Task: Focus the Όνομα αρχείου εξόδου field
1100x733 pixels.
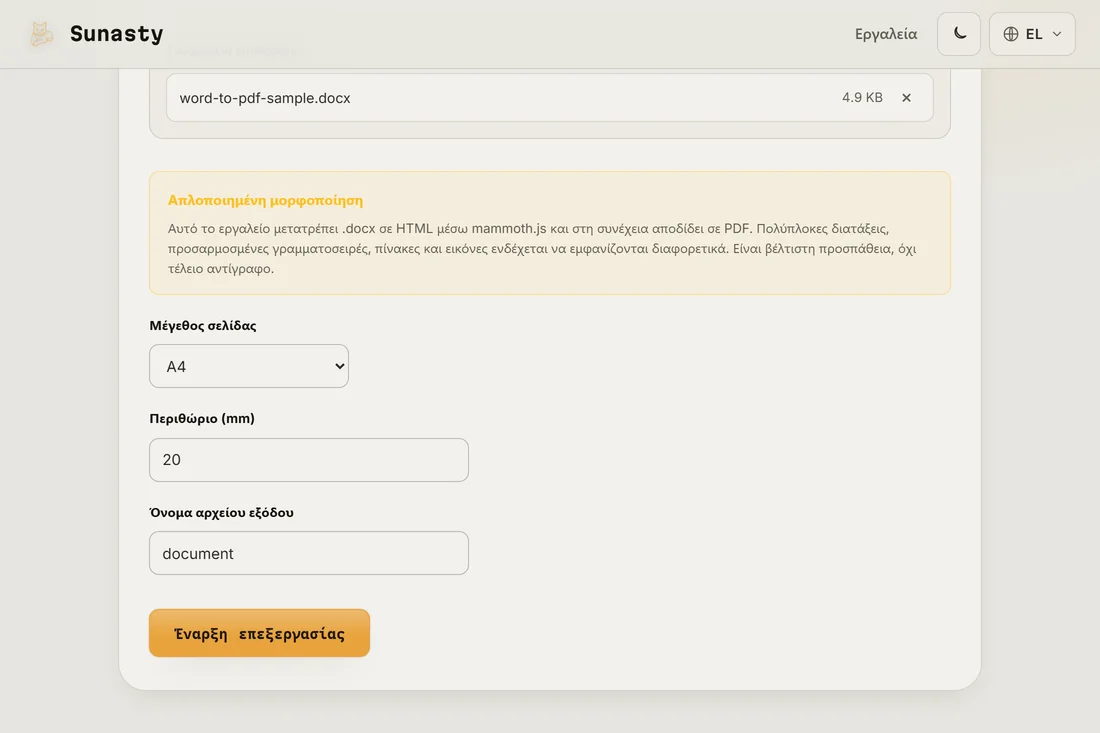Action: (309, 553)
